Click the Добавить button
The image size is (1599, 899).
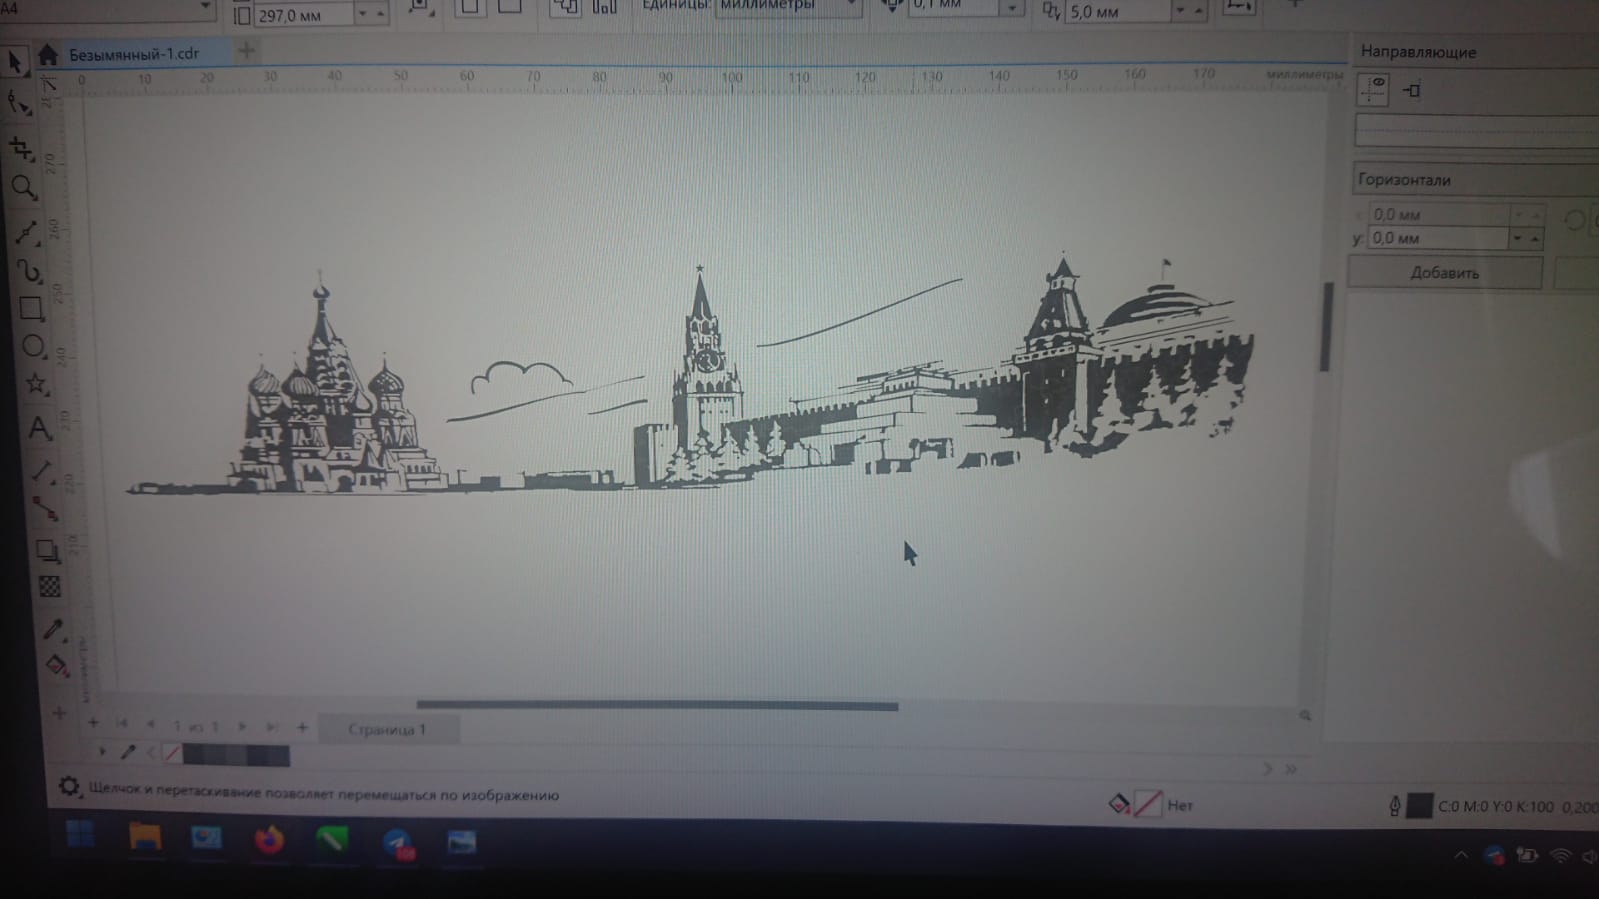[1444, 273]
